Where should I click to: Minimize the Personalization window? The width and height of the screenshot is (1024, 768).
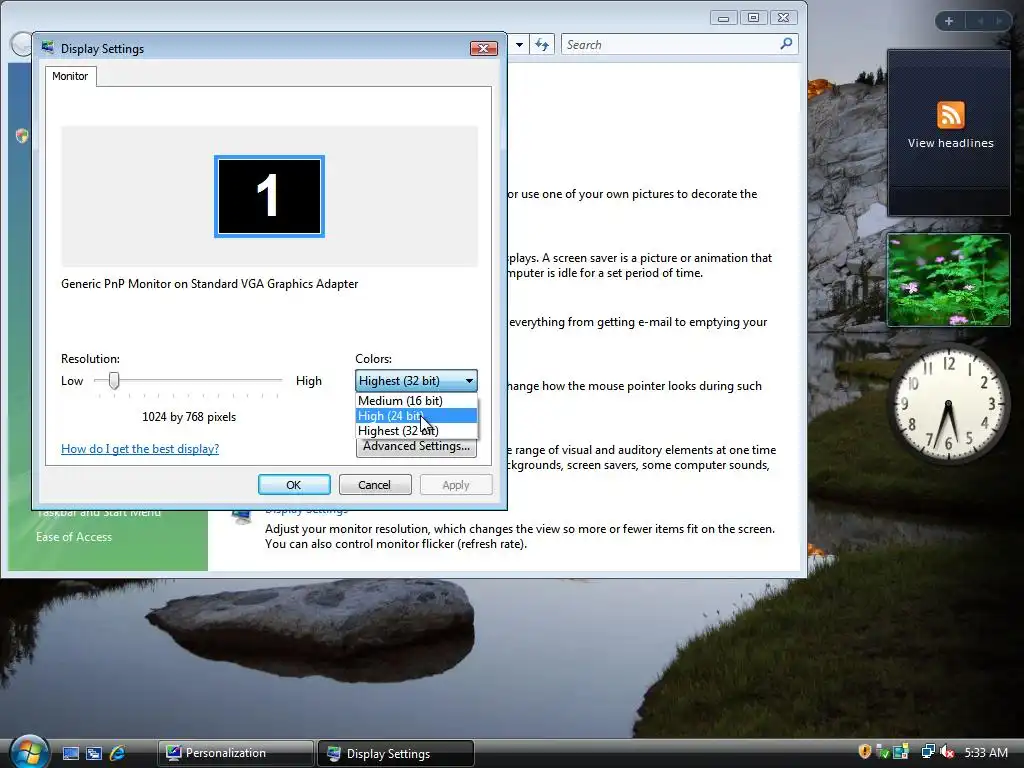(724, 18)
